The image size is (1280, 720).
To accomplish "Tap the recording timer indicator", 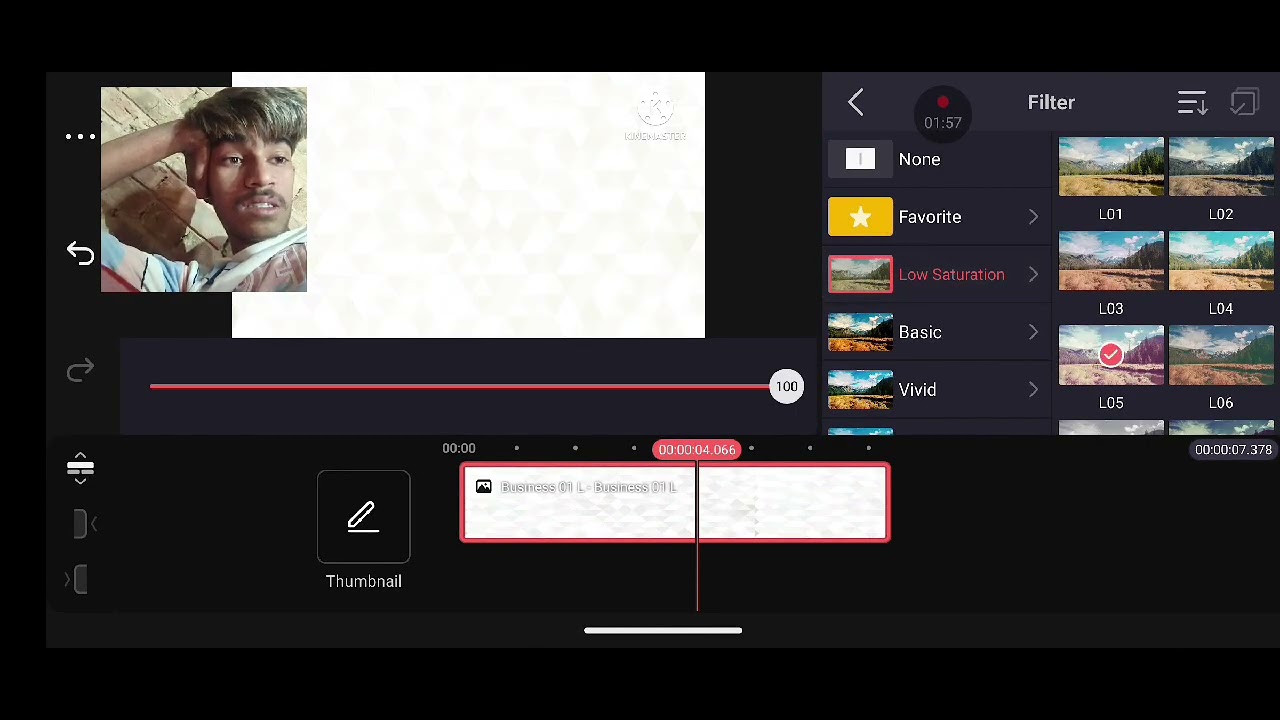I will click(943, 113).
